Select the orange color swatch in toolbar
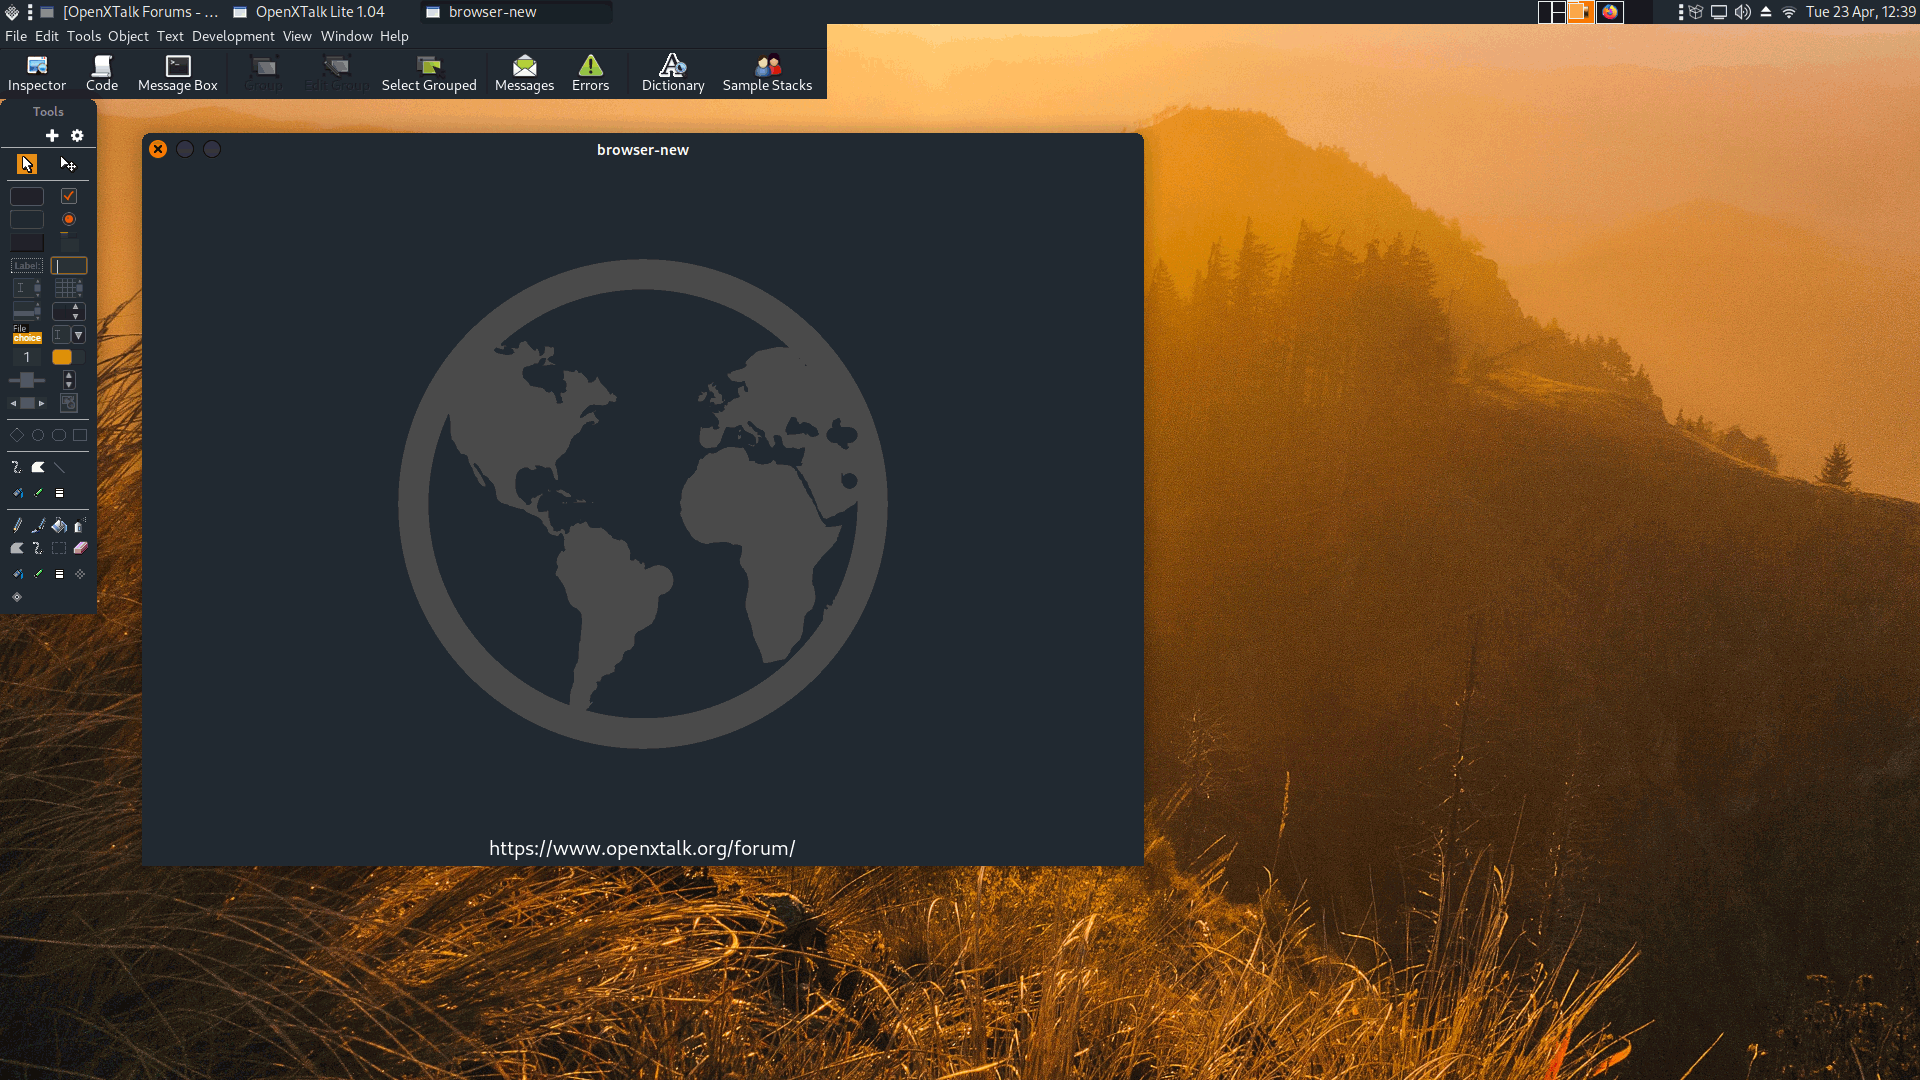1920x1080 pixels. click(x=62, y=357)
